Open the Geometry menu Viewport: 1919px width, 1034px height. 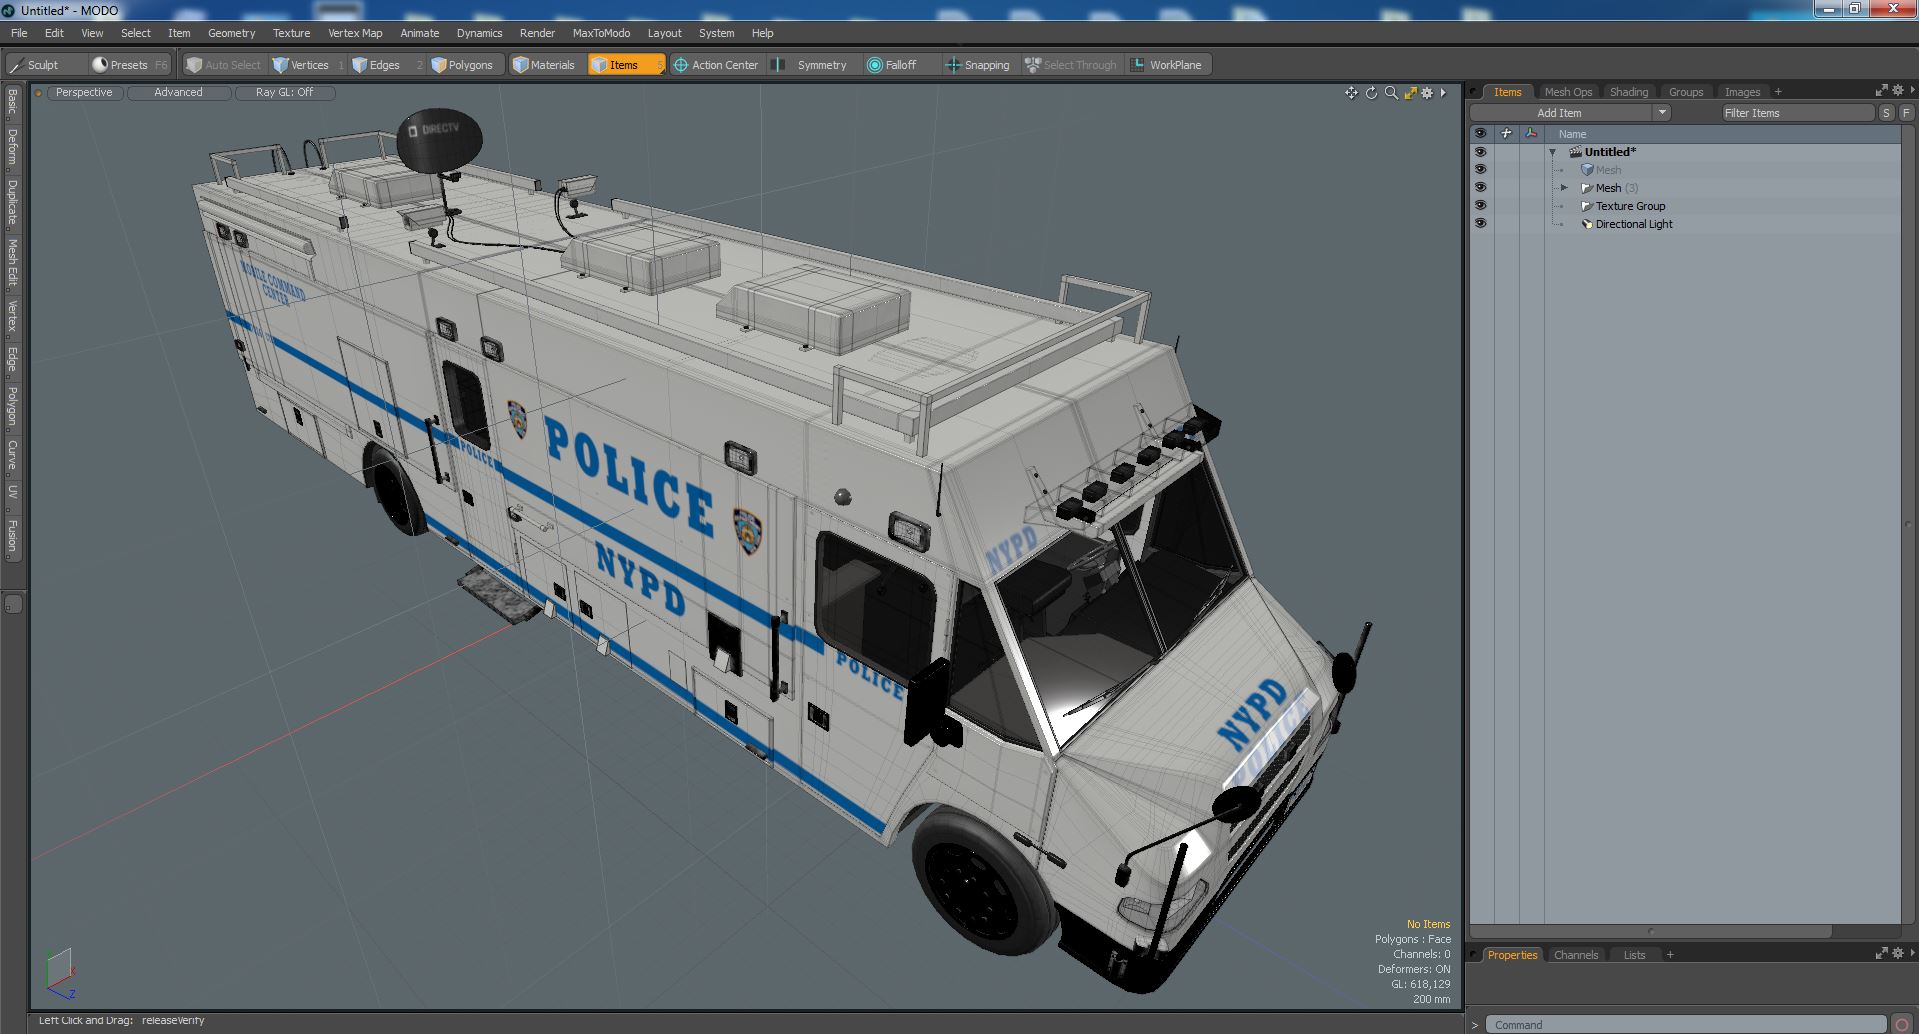pos(231,33)
